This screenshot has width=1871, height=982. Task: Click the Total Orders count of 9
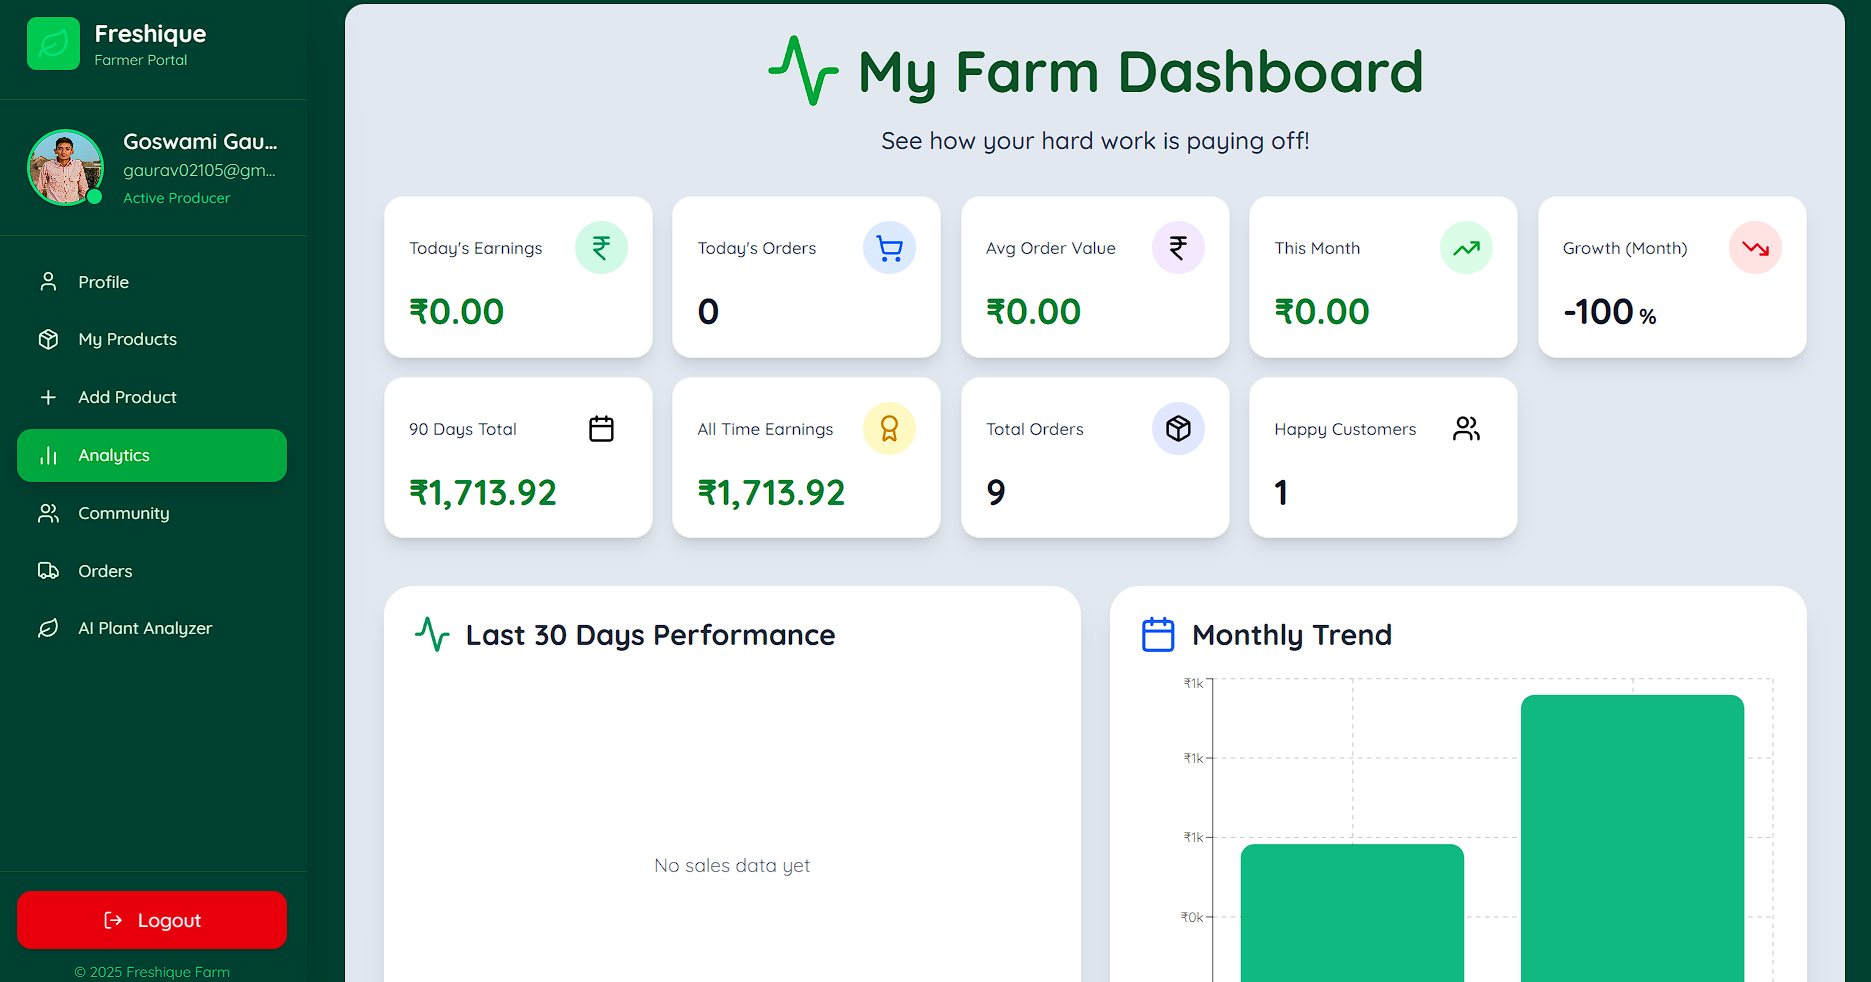996,492
